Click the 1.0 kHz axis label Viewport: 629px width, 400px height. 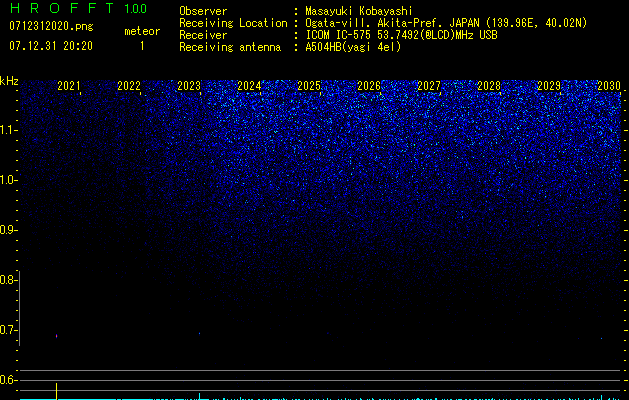pos(8,180)
